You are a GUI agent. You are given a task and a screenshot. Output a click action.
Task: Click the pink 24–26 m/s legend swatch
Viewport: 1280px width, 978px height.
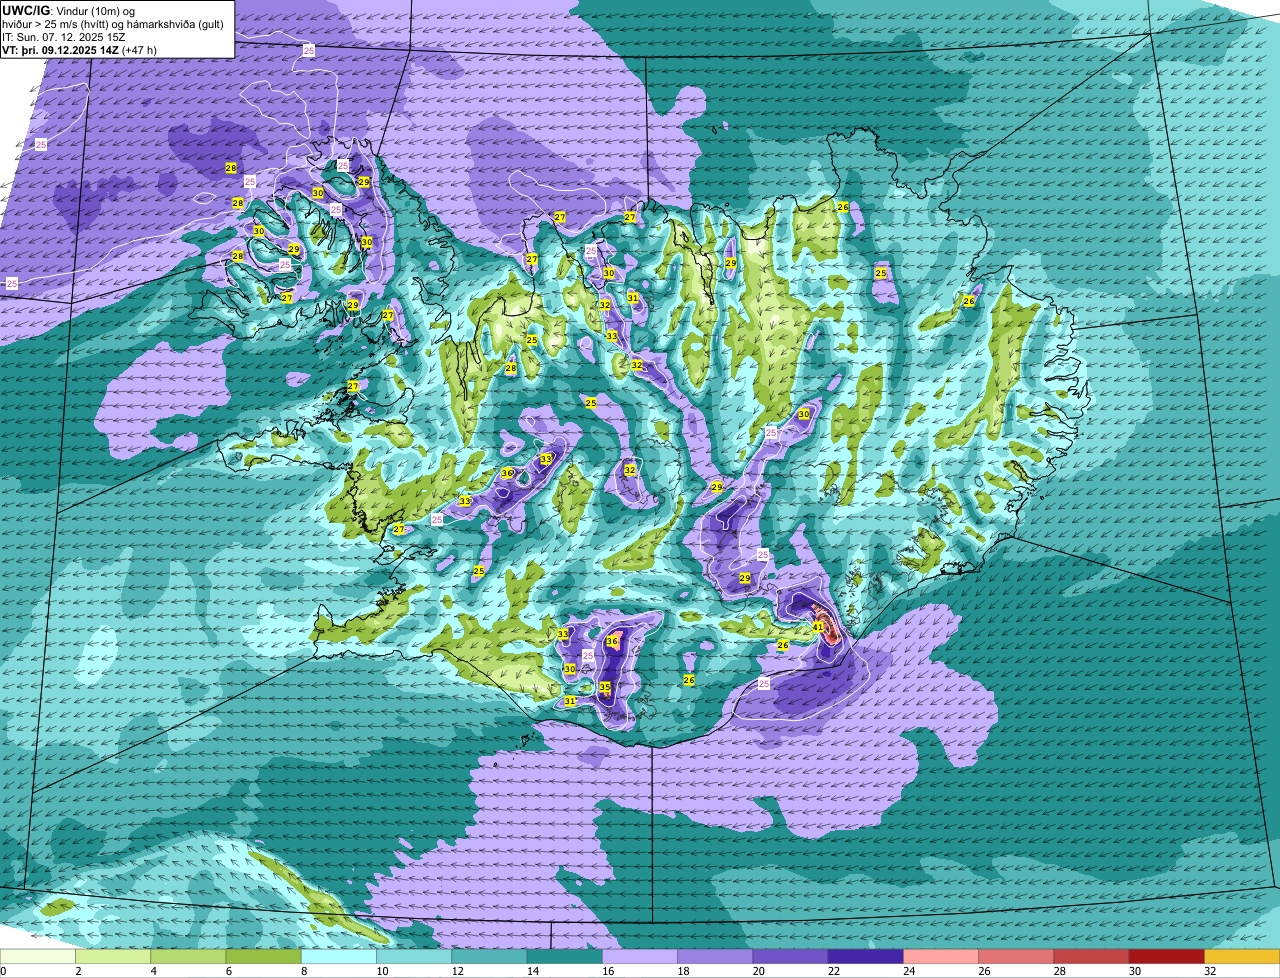pos(941,956)
